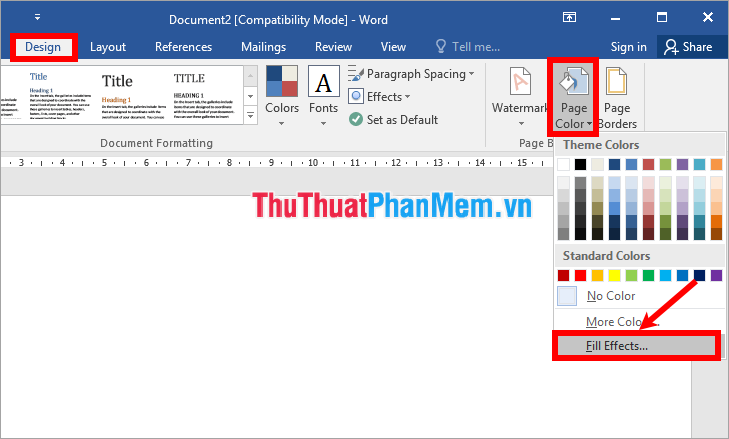Image resolution: width=729 pixels, height=439 pixels.
Task: Select the yellow standard color swatch
Action: coord(615,275)
